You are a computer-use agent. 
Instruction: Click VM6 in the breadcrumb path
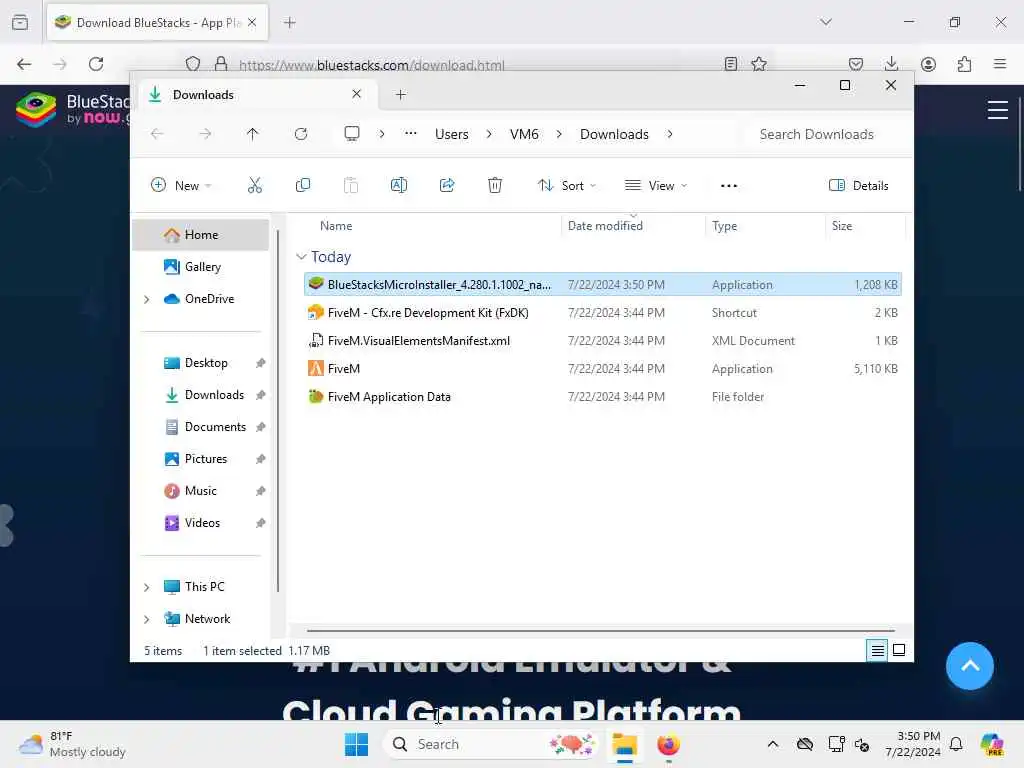point(524,134)
